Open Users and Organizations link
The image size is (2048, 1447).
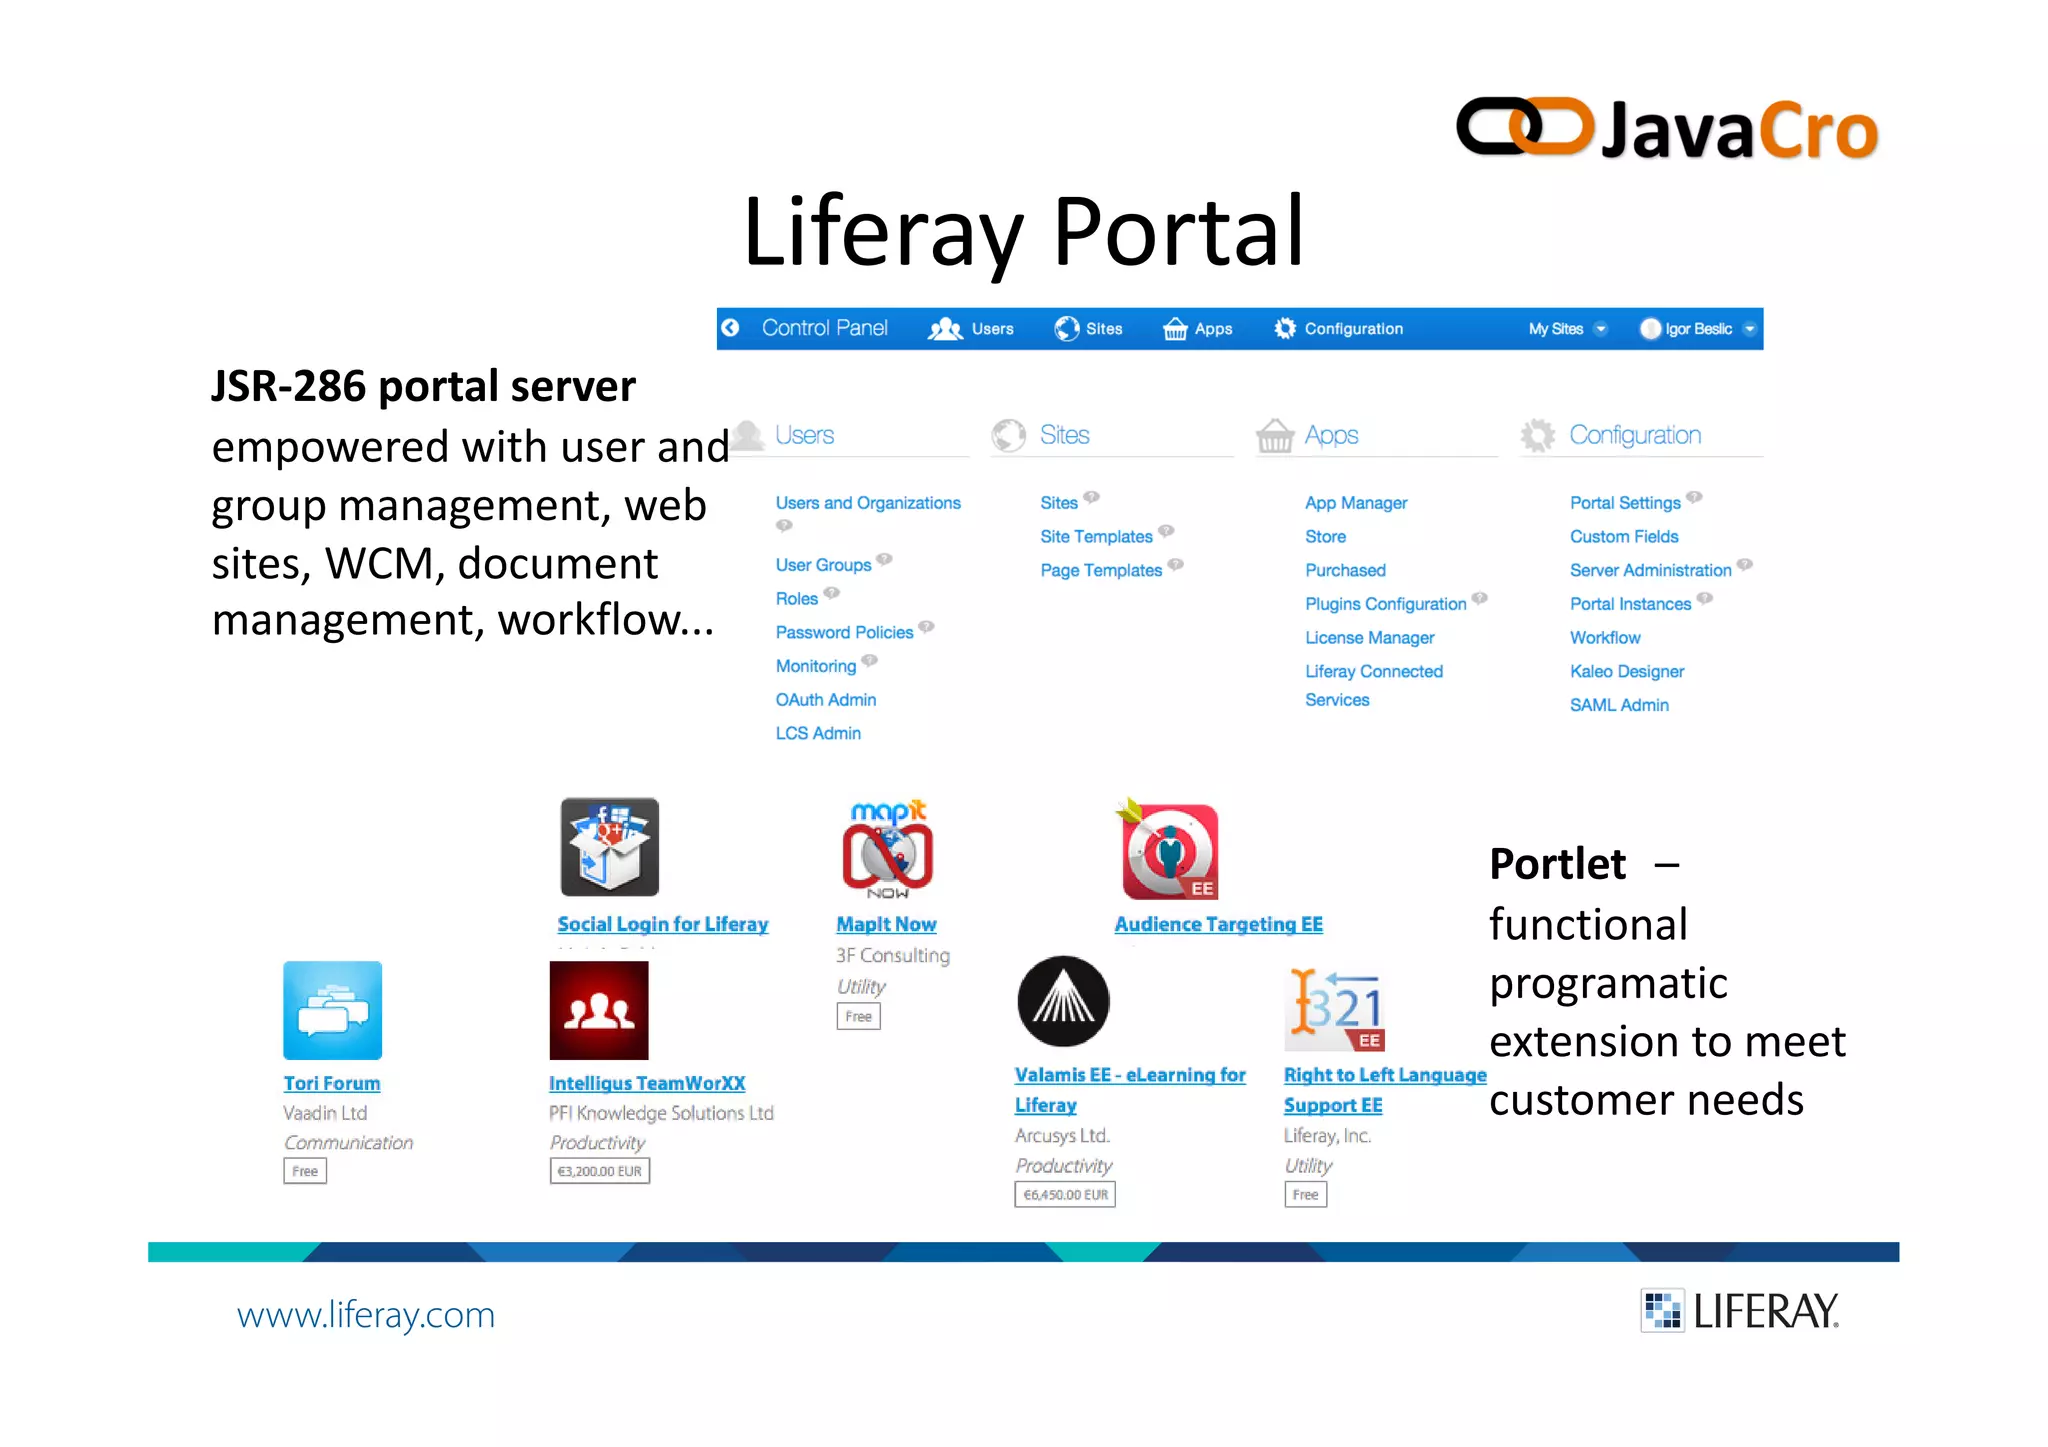tap(867, 503)
